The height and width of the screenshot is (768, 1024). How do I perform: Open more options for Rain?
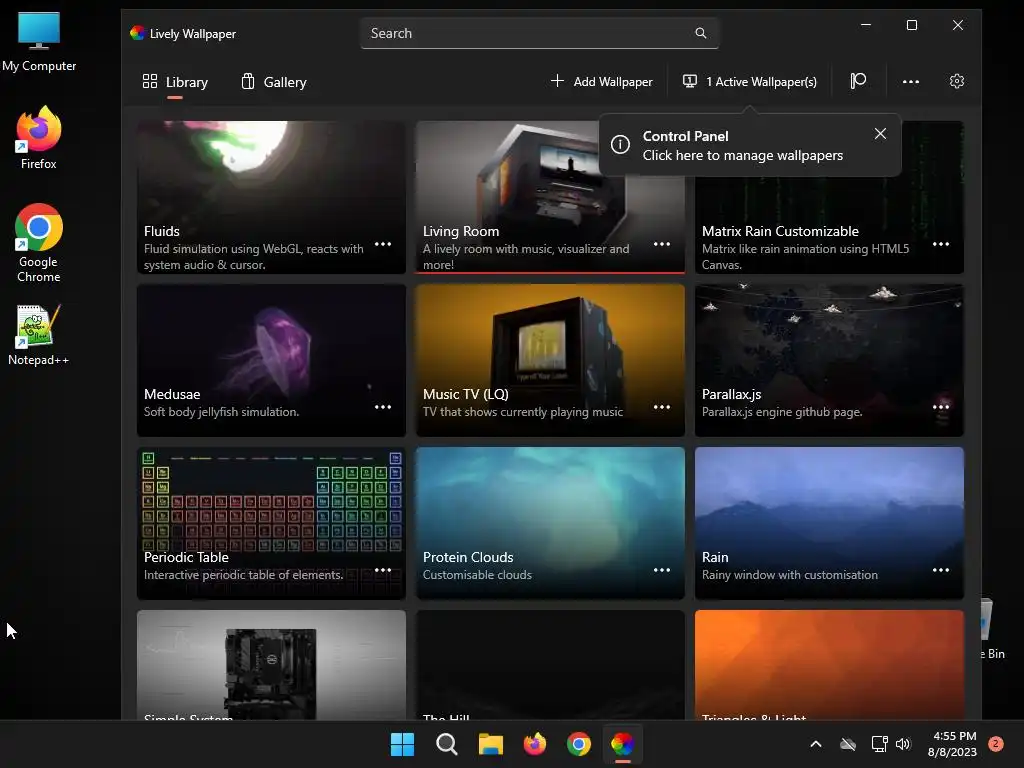(940, 570)
